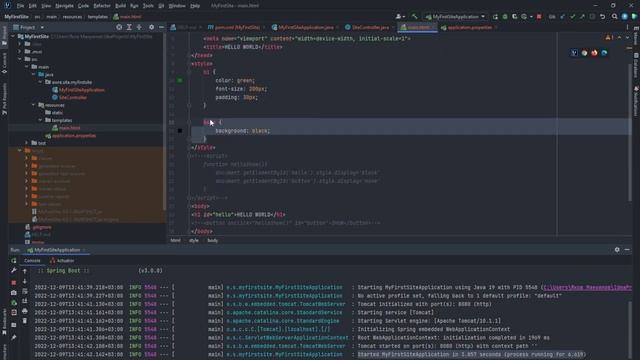Viewport: 640px width, 360px height.
Task: Toggle scroll to end in console toolbar
Action: [24, 301]
